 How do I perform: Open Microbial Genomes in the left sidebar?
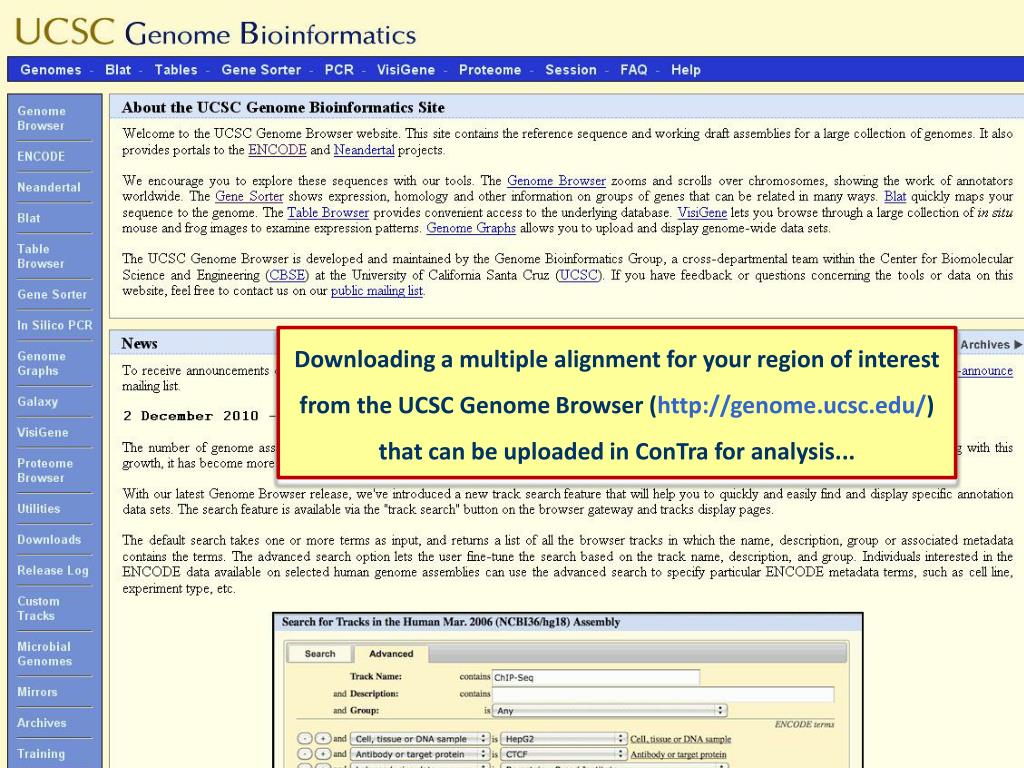[44, 654]
